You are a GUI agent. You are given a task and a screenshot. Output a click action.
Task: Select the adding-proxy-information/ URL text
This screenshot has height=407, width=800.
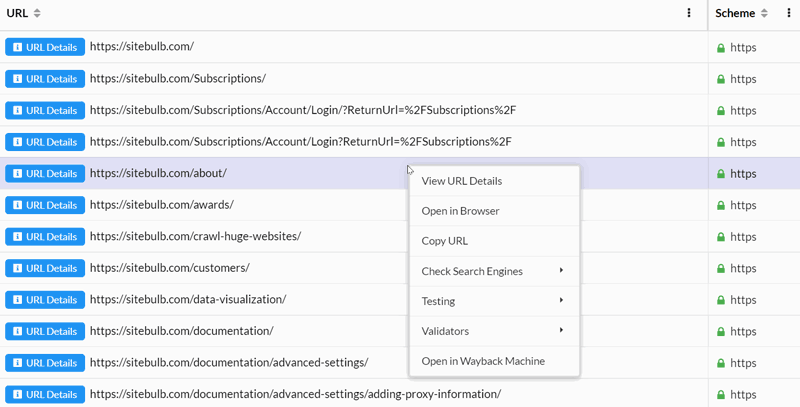(295, 395)
